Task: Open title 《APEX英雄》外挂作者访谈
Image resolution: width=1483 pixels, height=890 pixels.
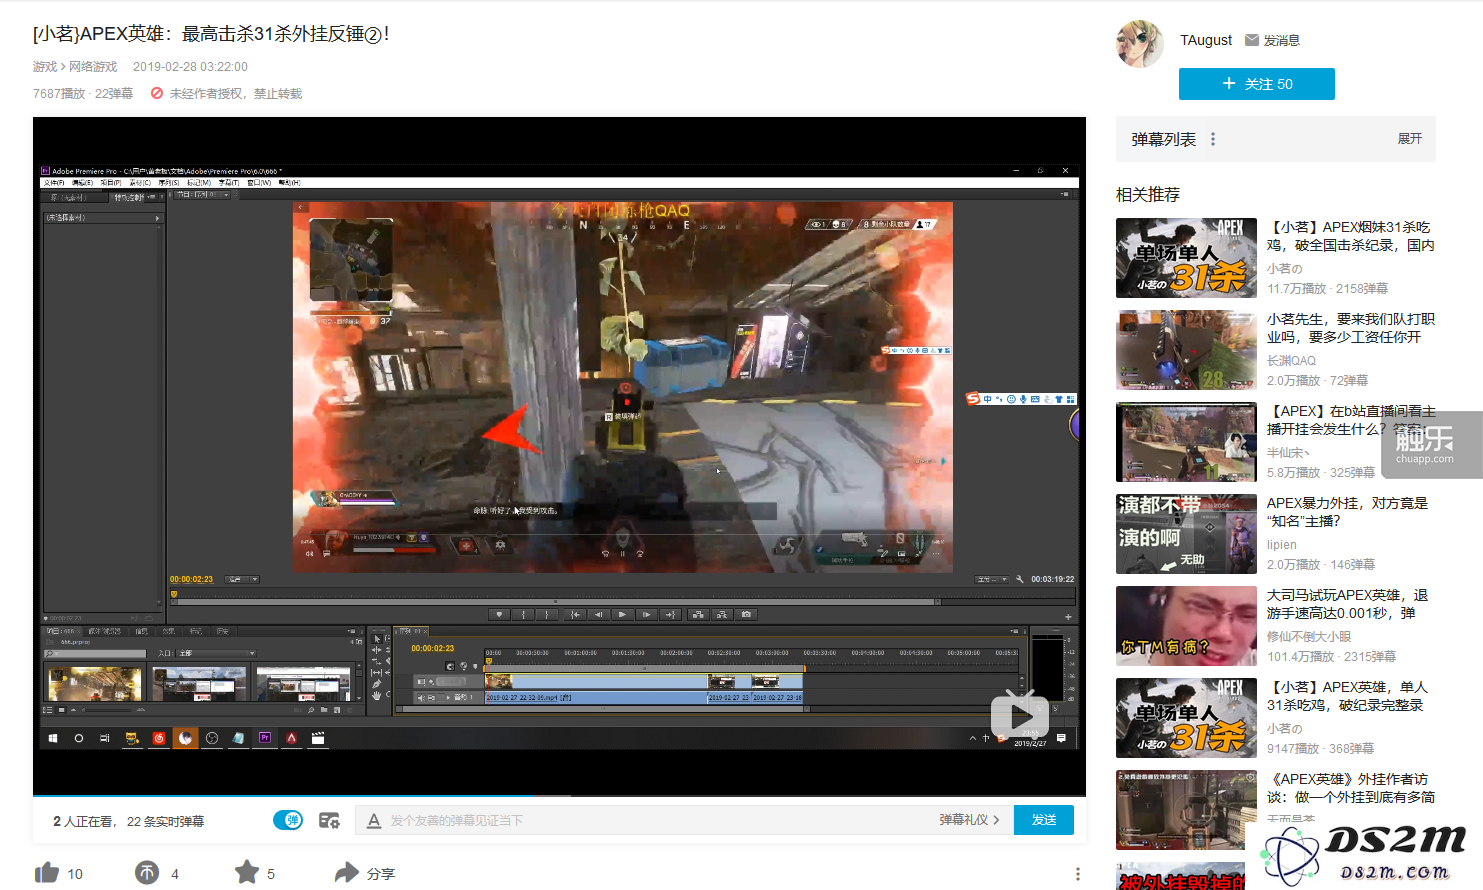Action: (x=1351, y=788)
